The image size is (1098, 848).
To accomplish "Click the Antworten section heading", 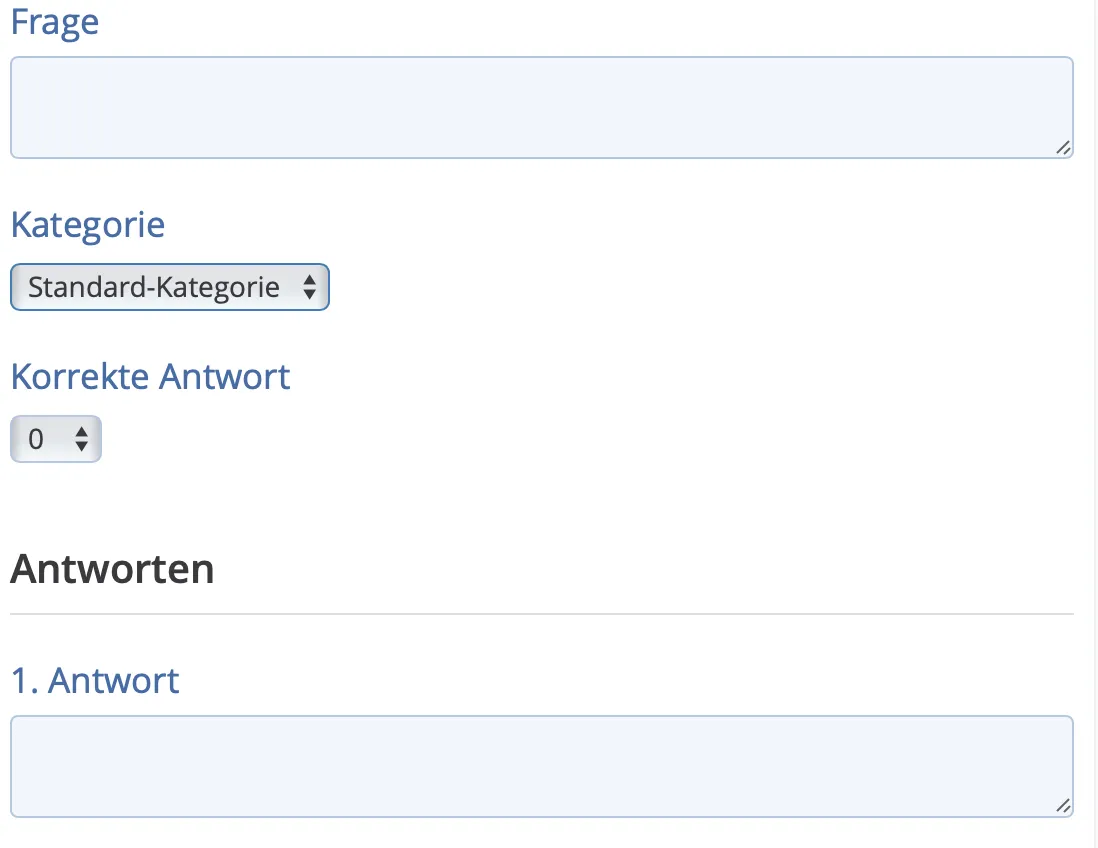I will (x=112, y=569).
